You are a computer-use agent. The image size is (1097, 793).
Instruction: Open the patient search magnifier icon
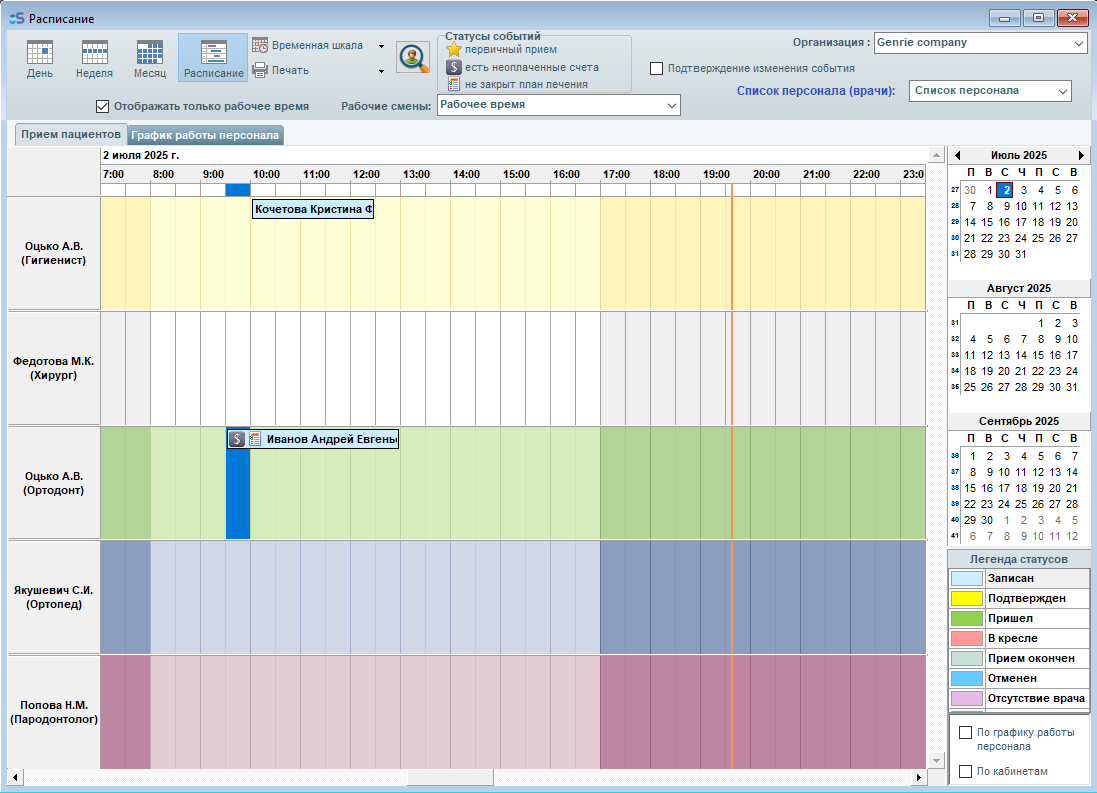point(412,58)
